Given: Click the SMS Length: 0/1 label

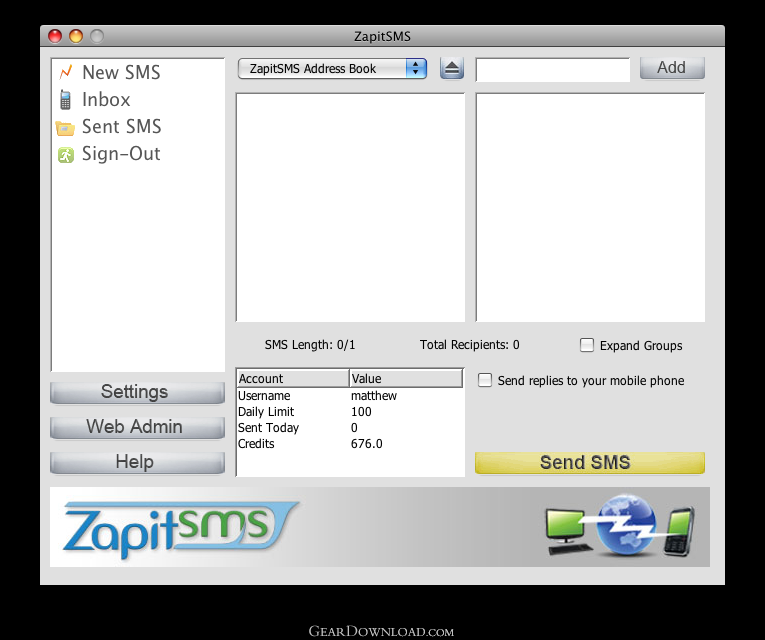Looking at the screenshot, I should [310, 345].
